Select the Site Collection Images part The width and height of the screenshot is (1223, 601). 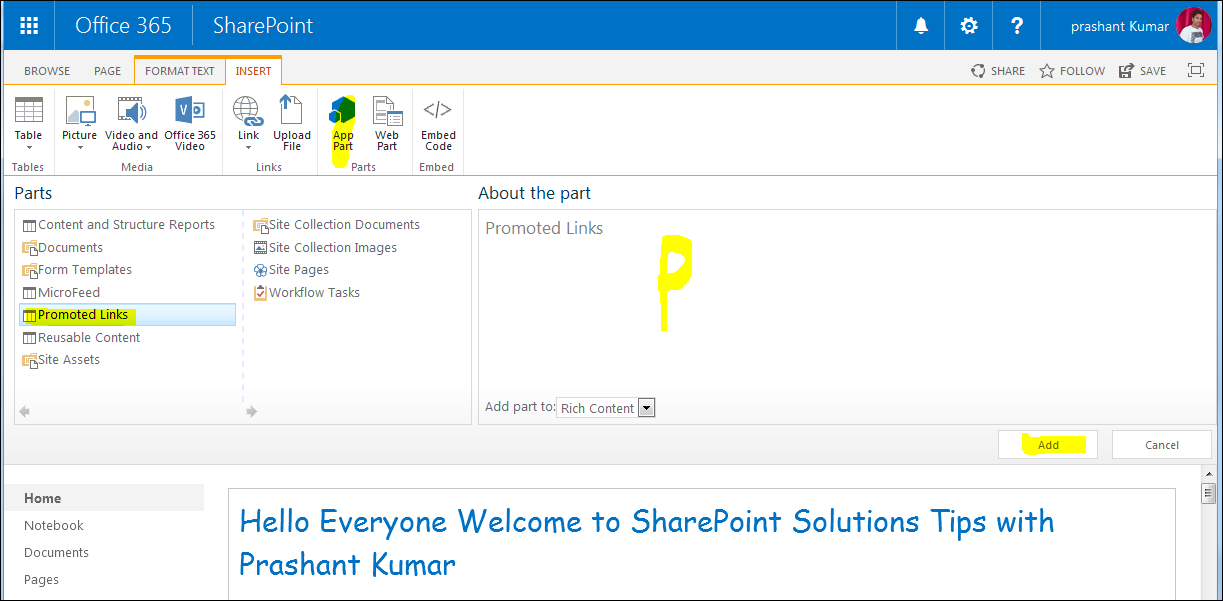point(325,248)
